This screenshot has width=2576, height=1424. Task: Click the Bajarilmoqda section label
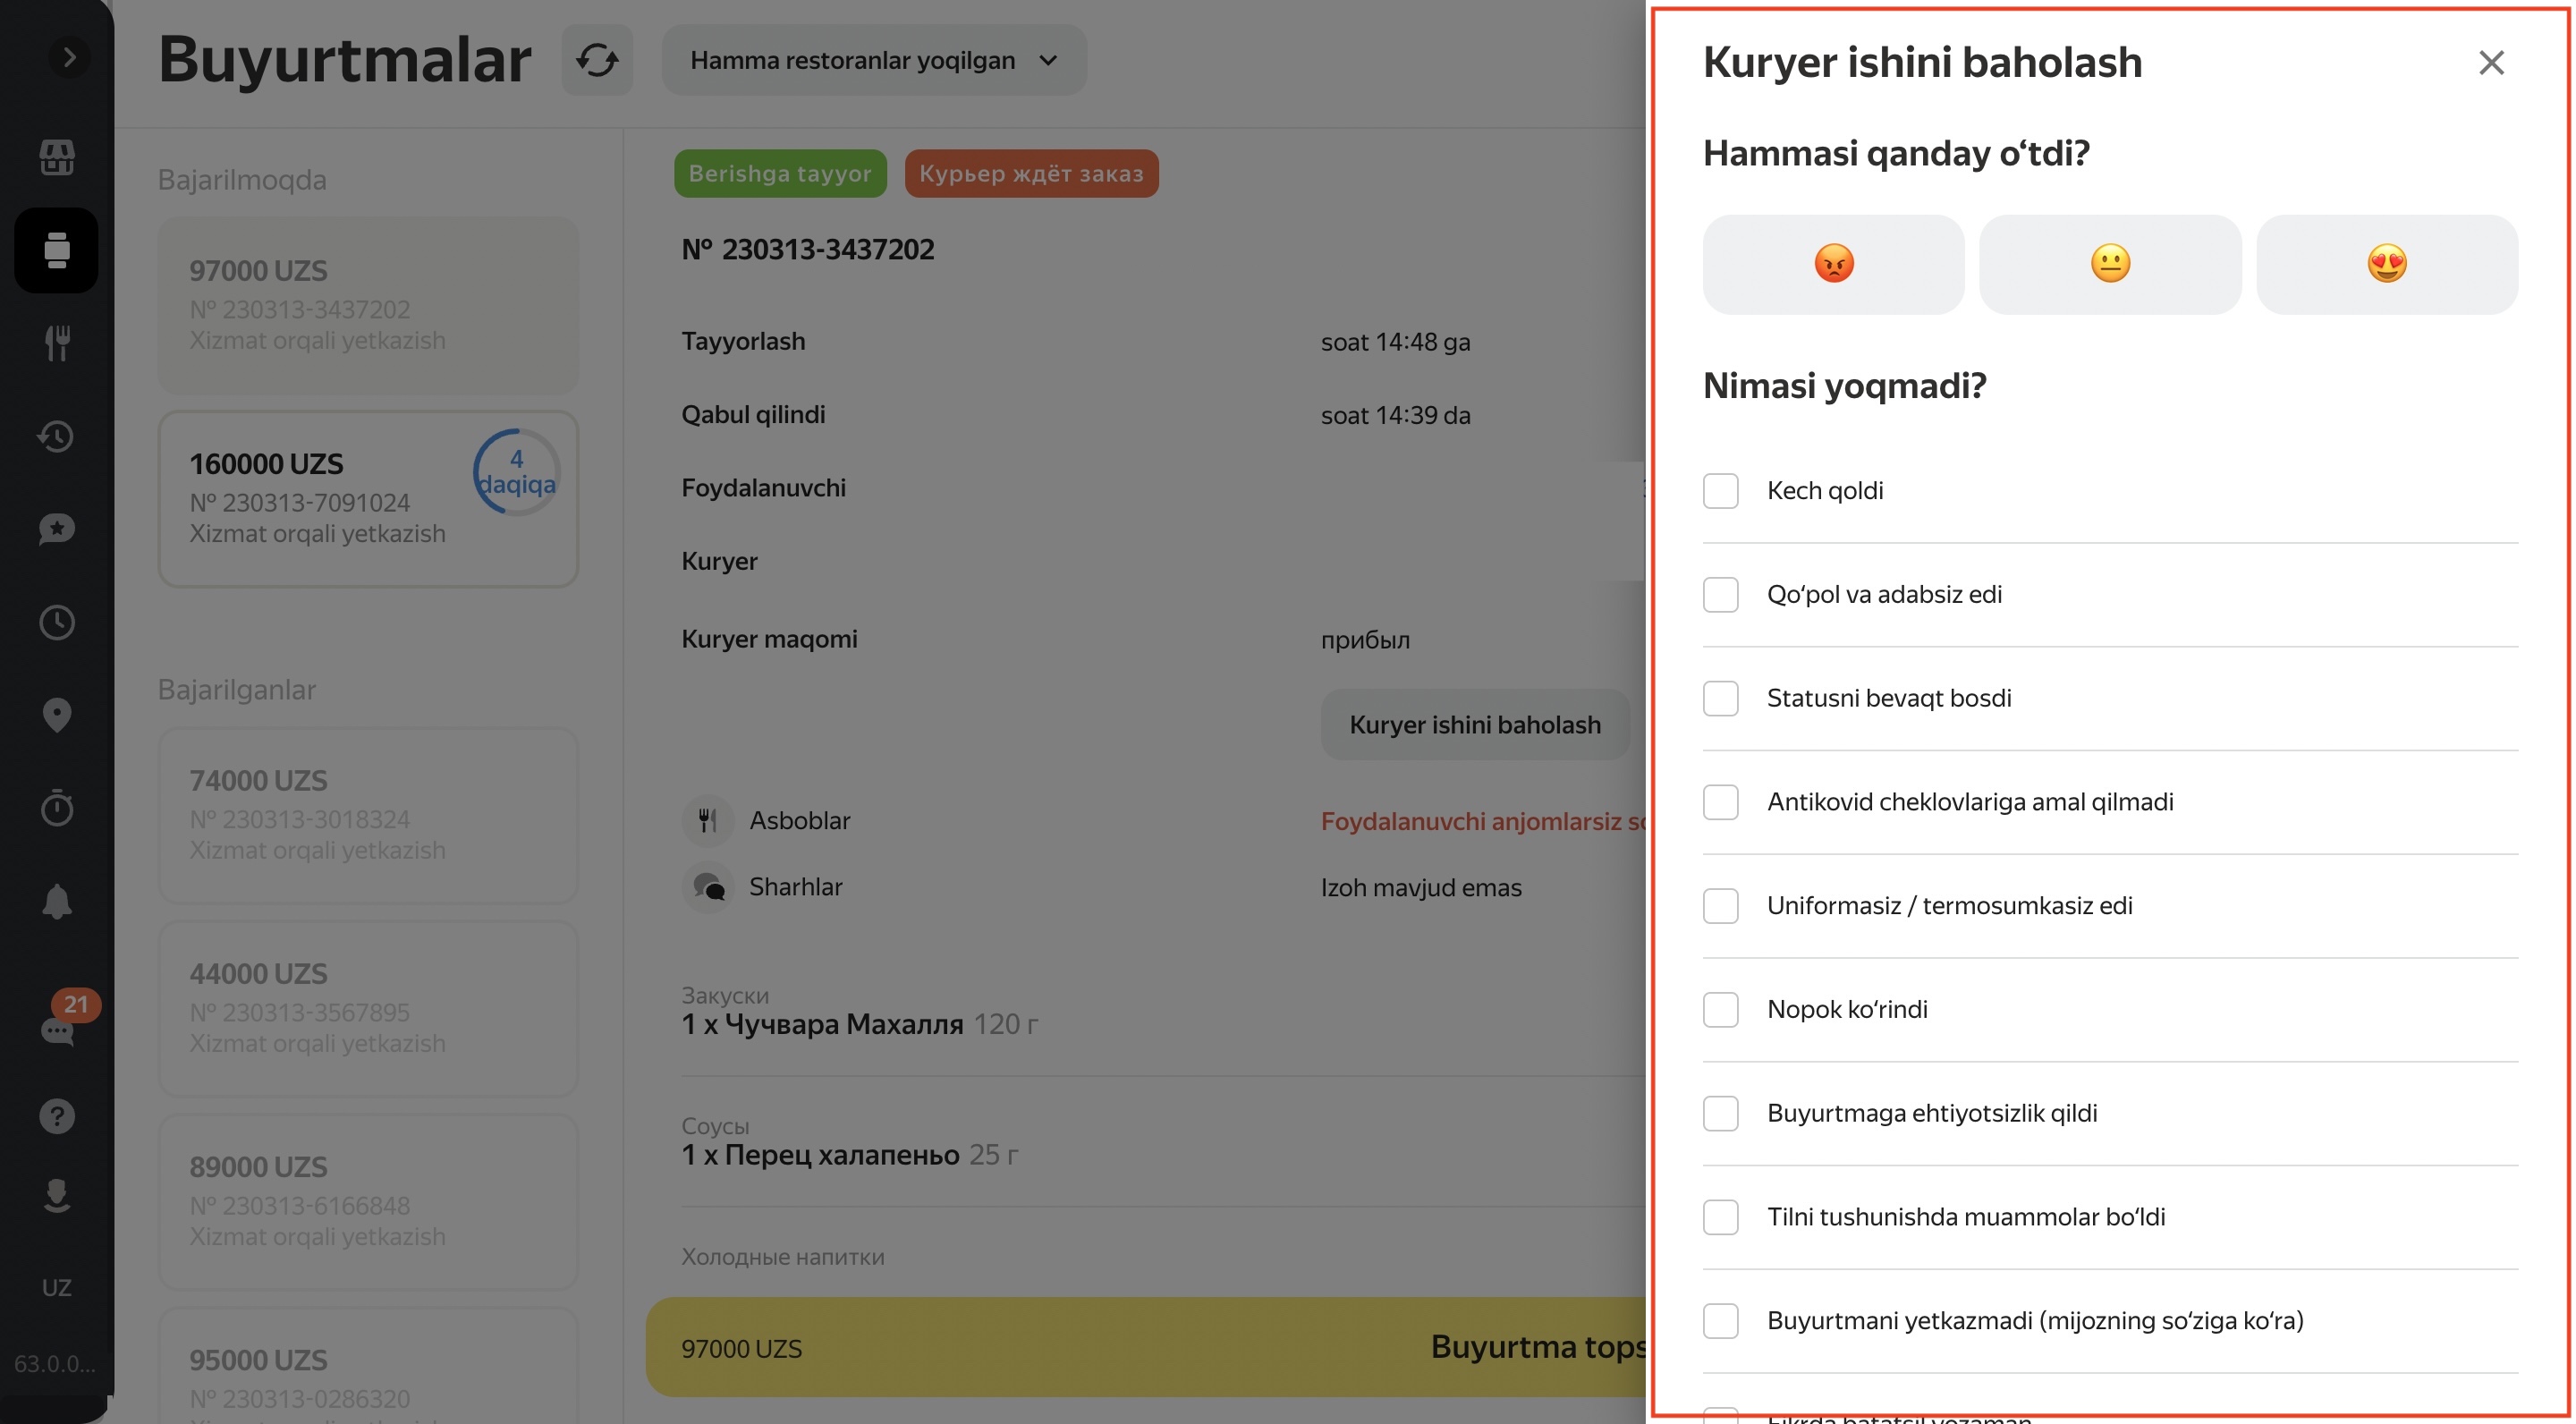(242, 180)
